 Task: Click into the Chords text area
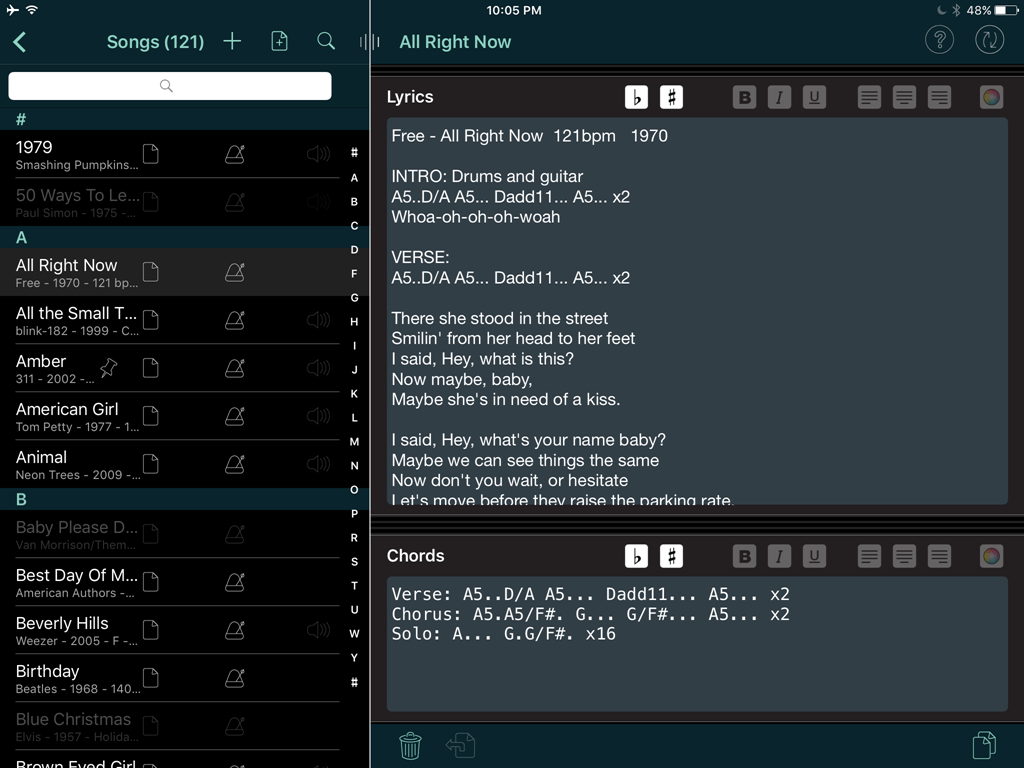tap(697, 644)
